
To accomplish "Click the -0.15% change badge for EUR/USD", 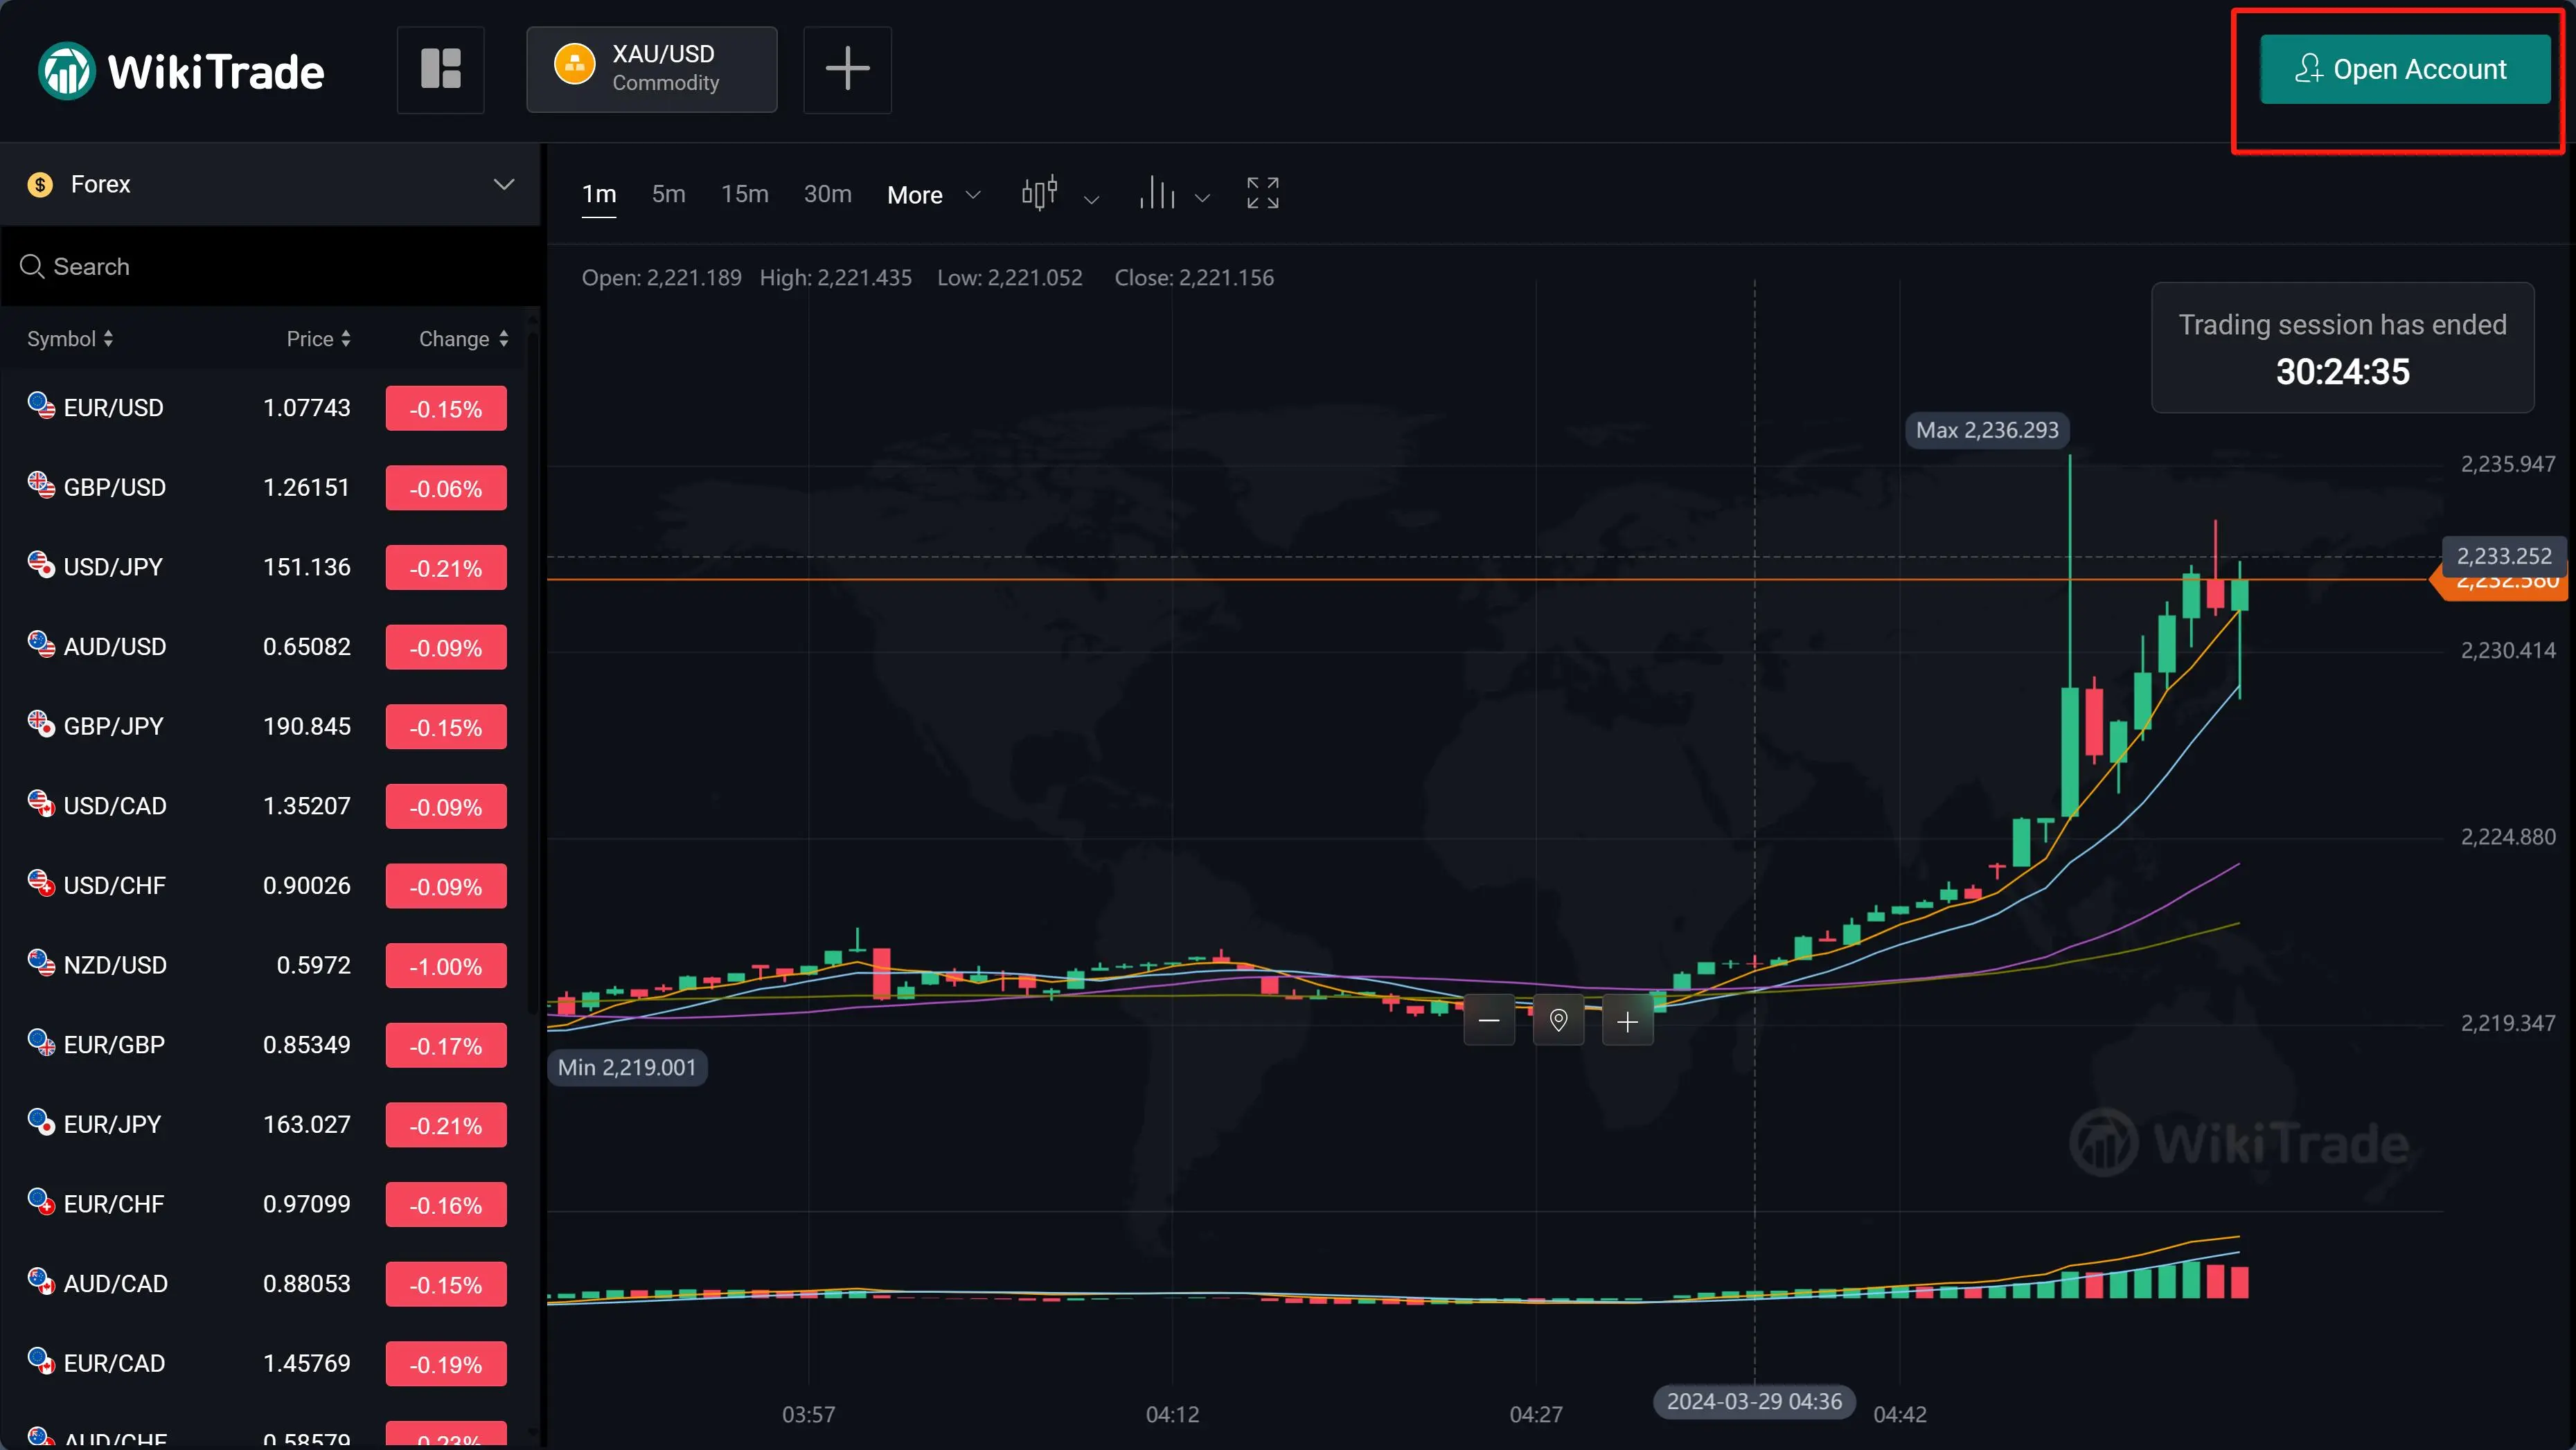I will point(446,409).
